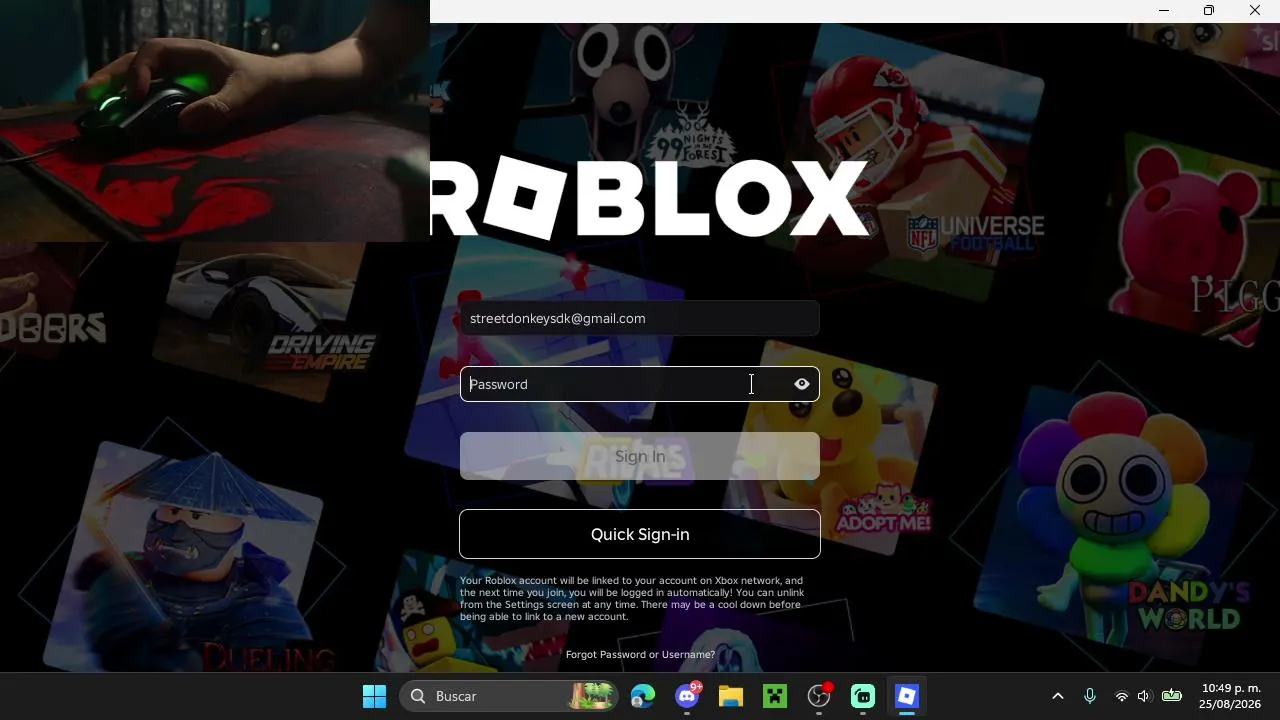The height and width of the screenshot is (720, 1280).
Task: Click the microphone icon in system tray
Action: coord(1090,696)
